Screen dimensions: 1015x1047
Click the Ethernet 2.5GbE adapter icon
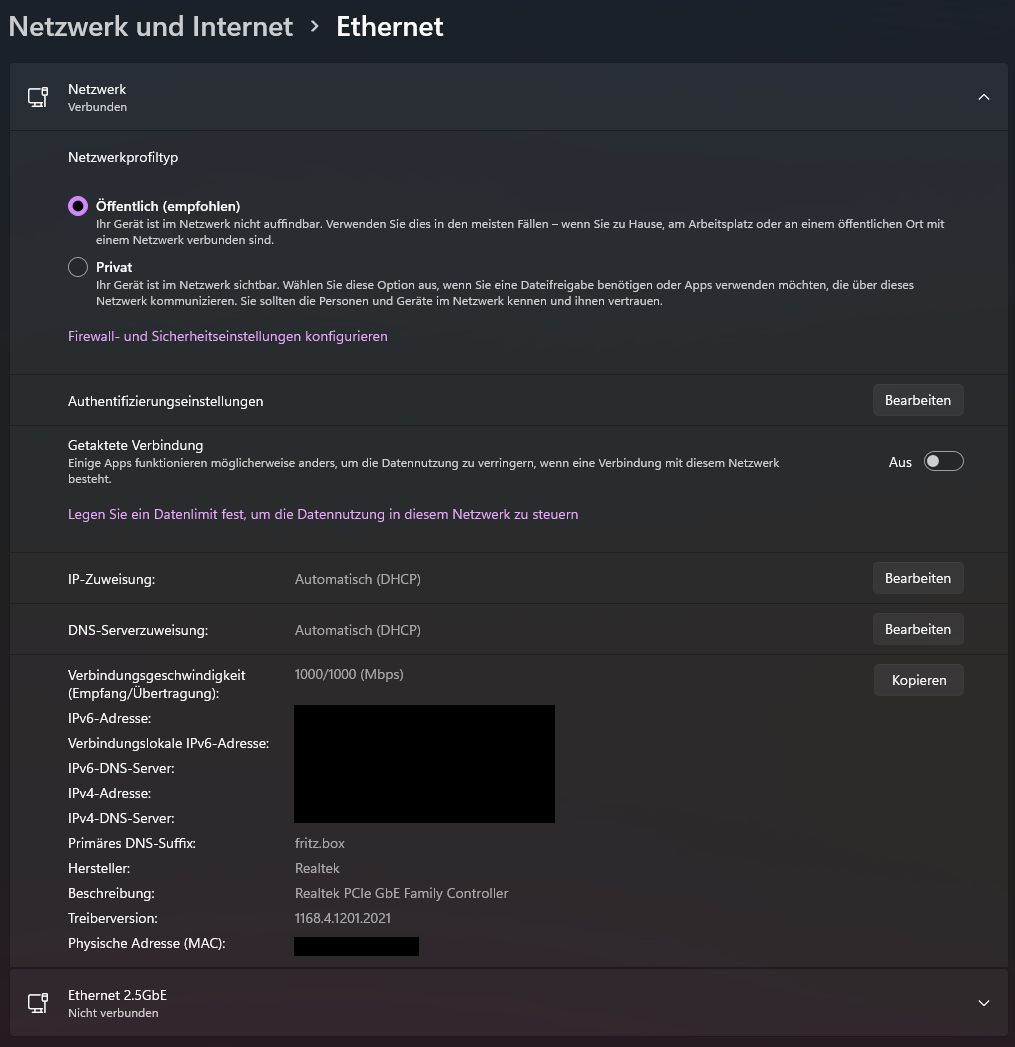(x=38, y=1003)
